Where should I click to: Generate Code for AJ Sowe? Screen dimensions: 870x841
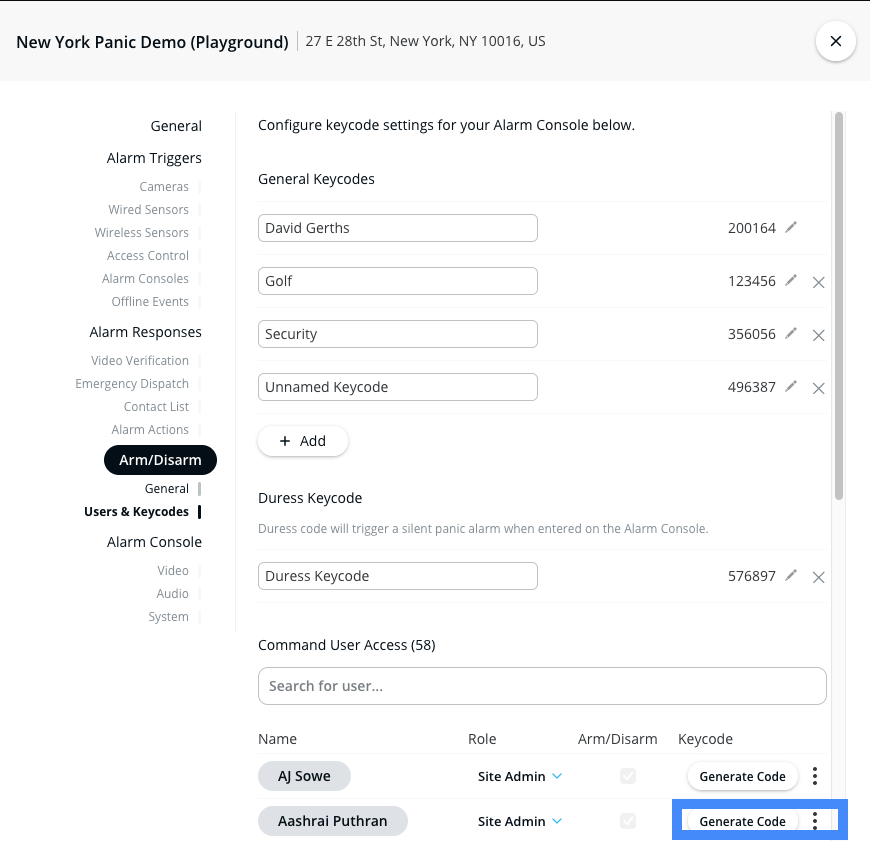[742, 776]
